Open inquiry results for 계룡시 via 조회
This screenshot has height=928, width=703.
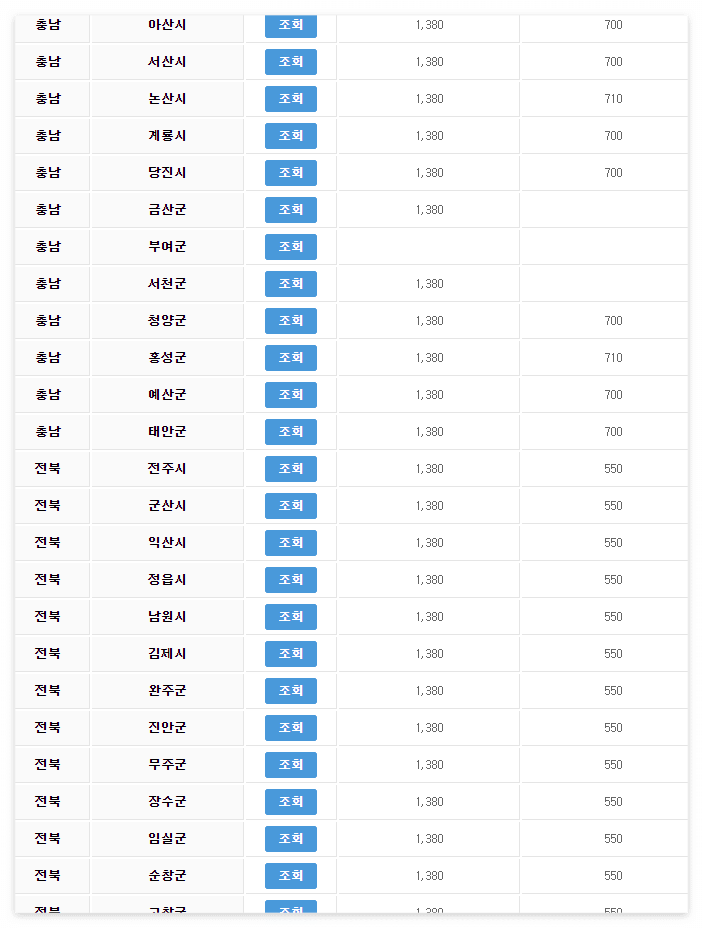[x=290, y=135]
